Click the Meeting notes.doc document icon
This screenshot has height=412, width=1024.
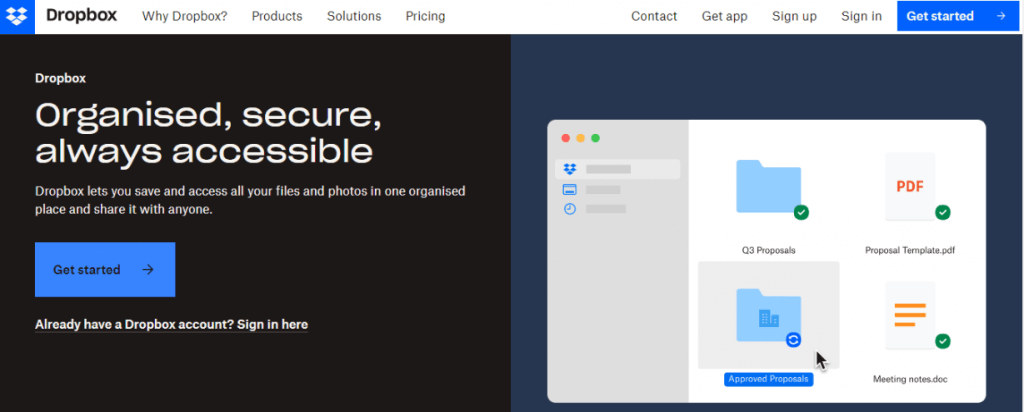click(910, 315)
